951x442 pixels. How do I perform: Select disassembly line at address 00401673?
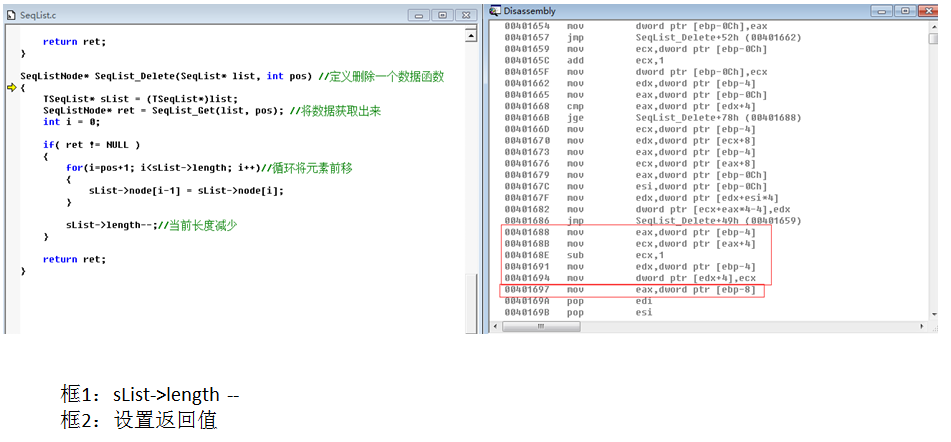tap(630, 152)
